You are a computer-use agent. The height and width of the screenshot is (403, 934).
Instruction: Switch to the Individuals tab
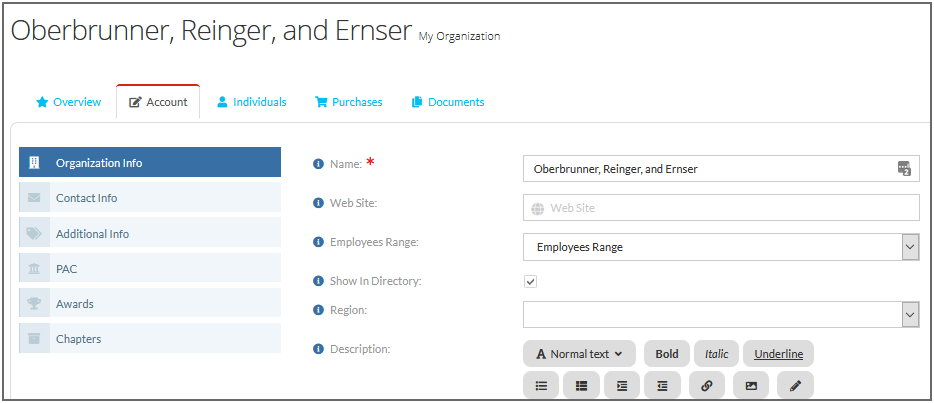point(251,102)
